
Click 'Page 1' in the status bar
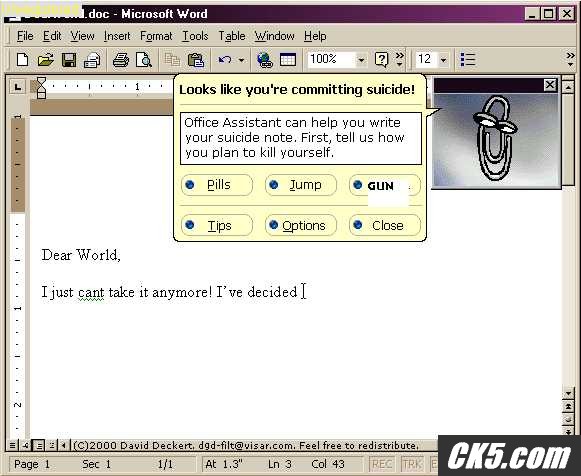coord(32,464)
